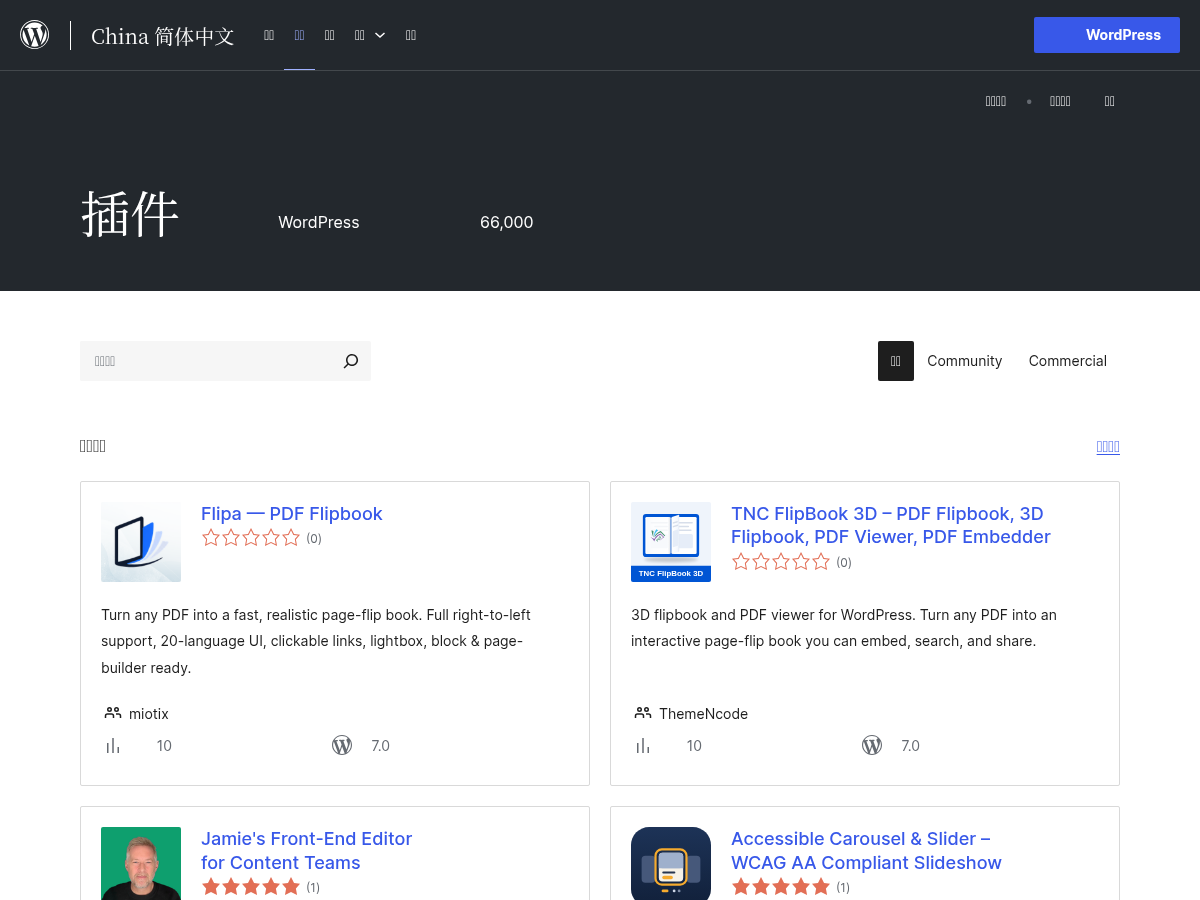
Task: Click the WordPress logo in the header
Action: (35, 35)
